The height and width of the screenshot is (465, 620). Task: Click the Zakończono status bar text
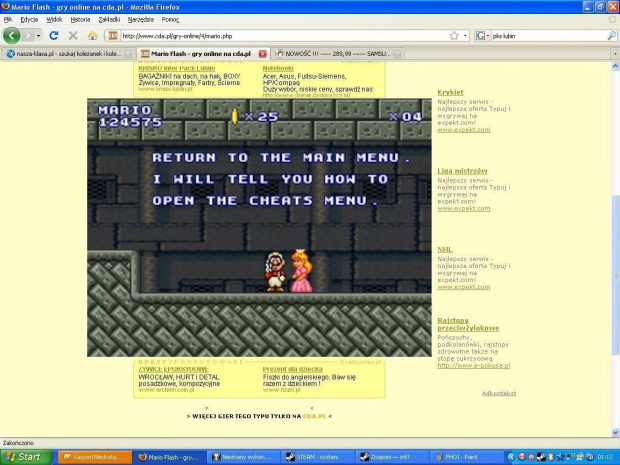[18, 443]
